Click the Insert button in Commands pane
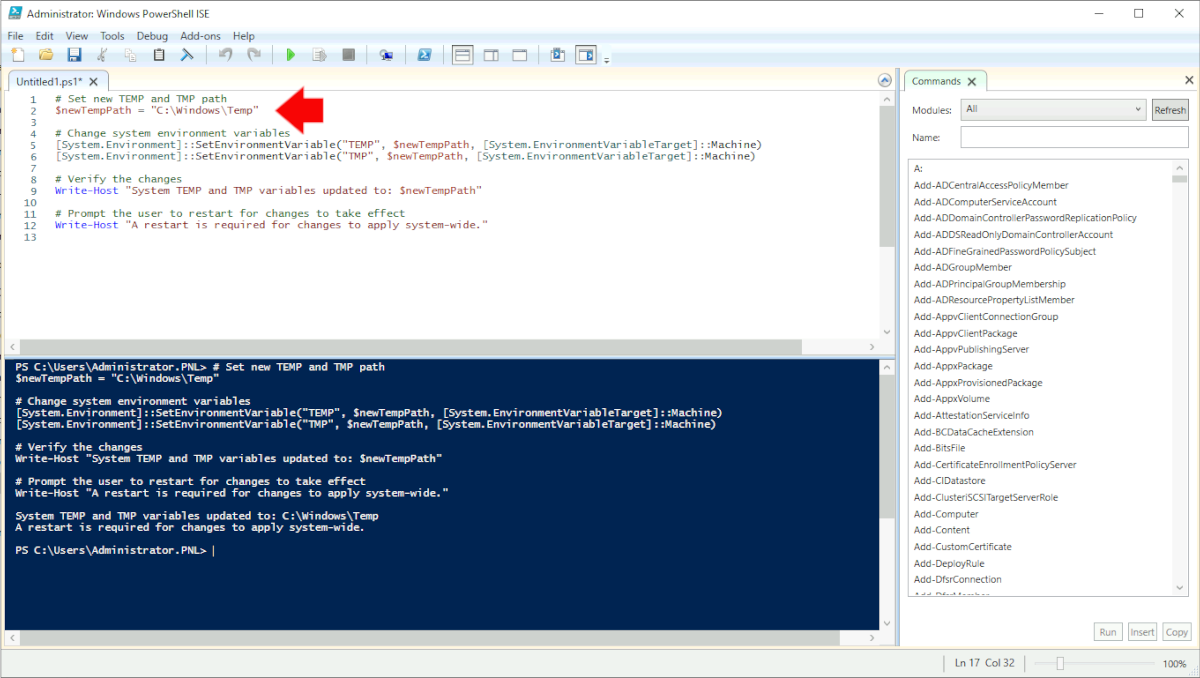This screenshot has width=1200, height=678. (x=1142, y=632)
